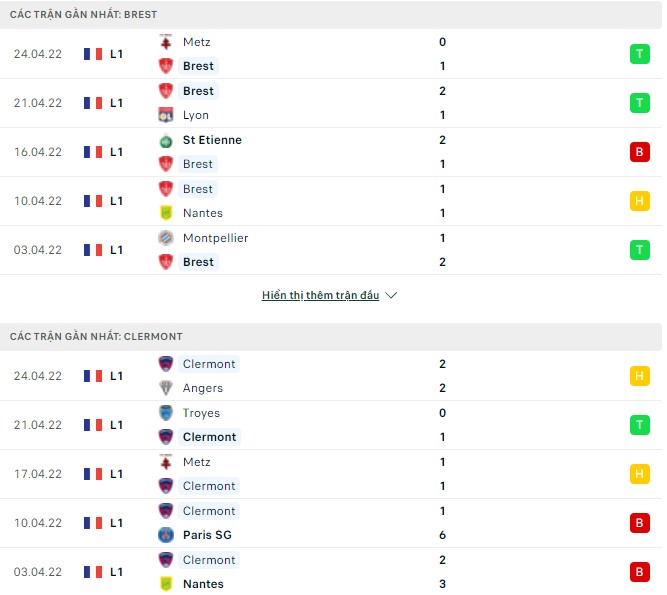Click the Montpellier team name
Image resolution: width=667 pixels, height=595 pixels.
click(x=215, y=238)
